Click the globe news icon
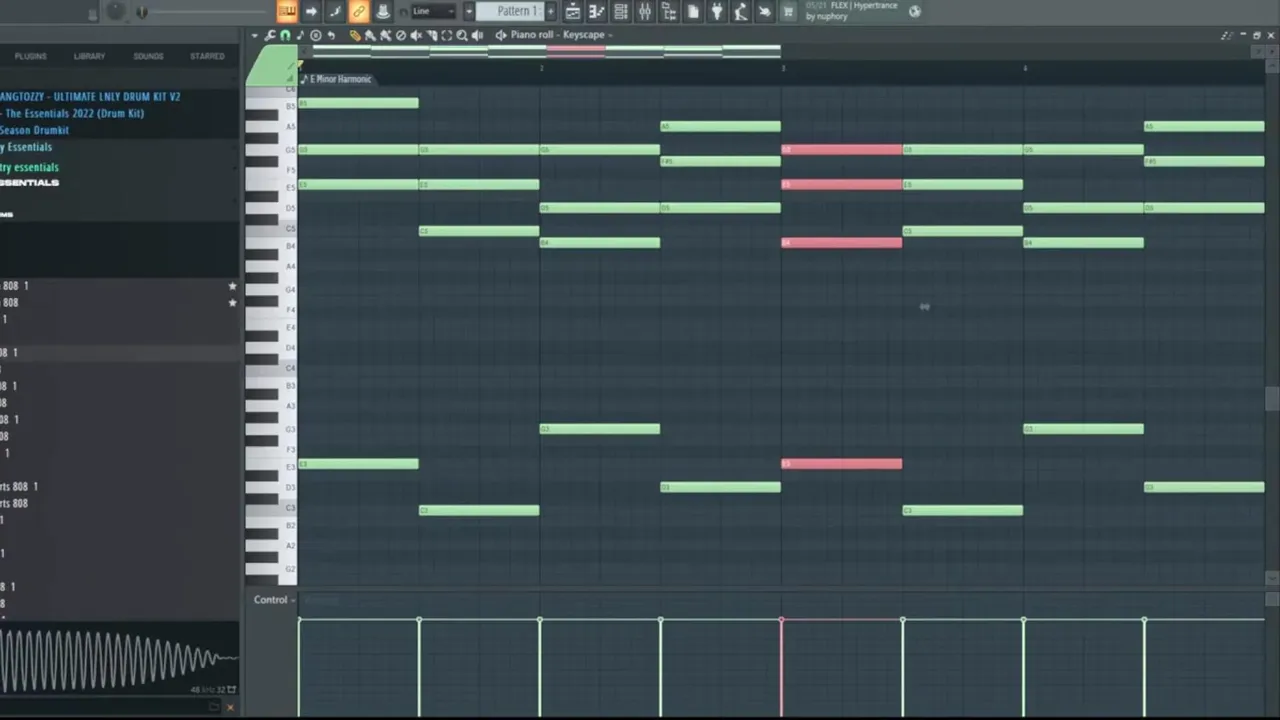1280x720 pixels. pyautogui.click(x=914, y=11)
